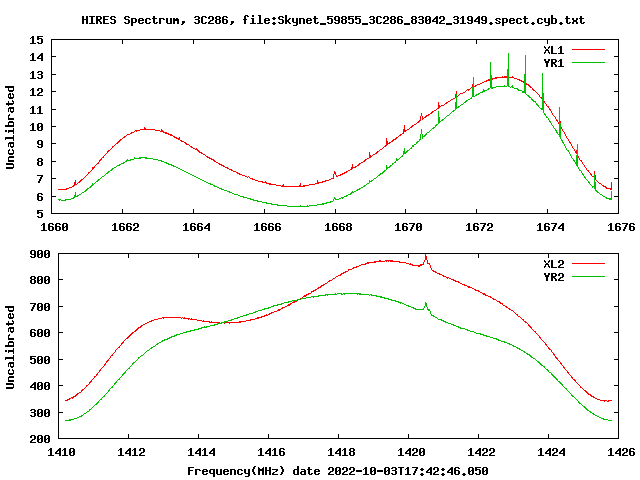Screen dimensions: 640x480
Task: Click the 1672 x-axis tick label
Action: coord(480,227)
